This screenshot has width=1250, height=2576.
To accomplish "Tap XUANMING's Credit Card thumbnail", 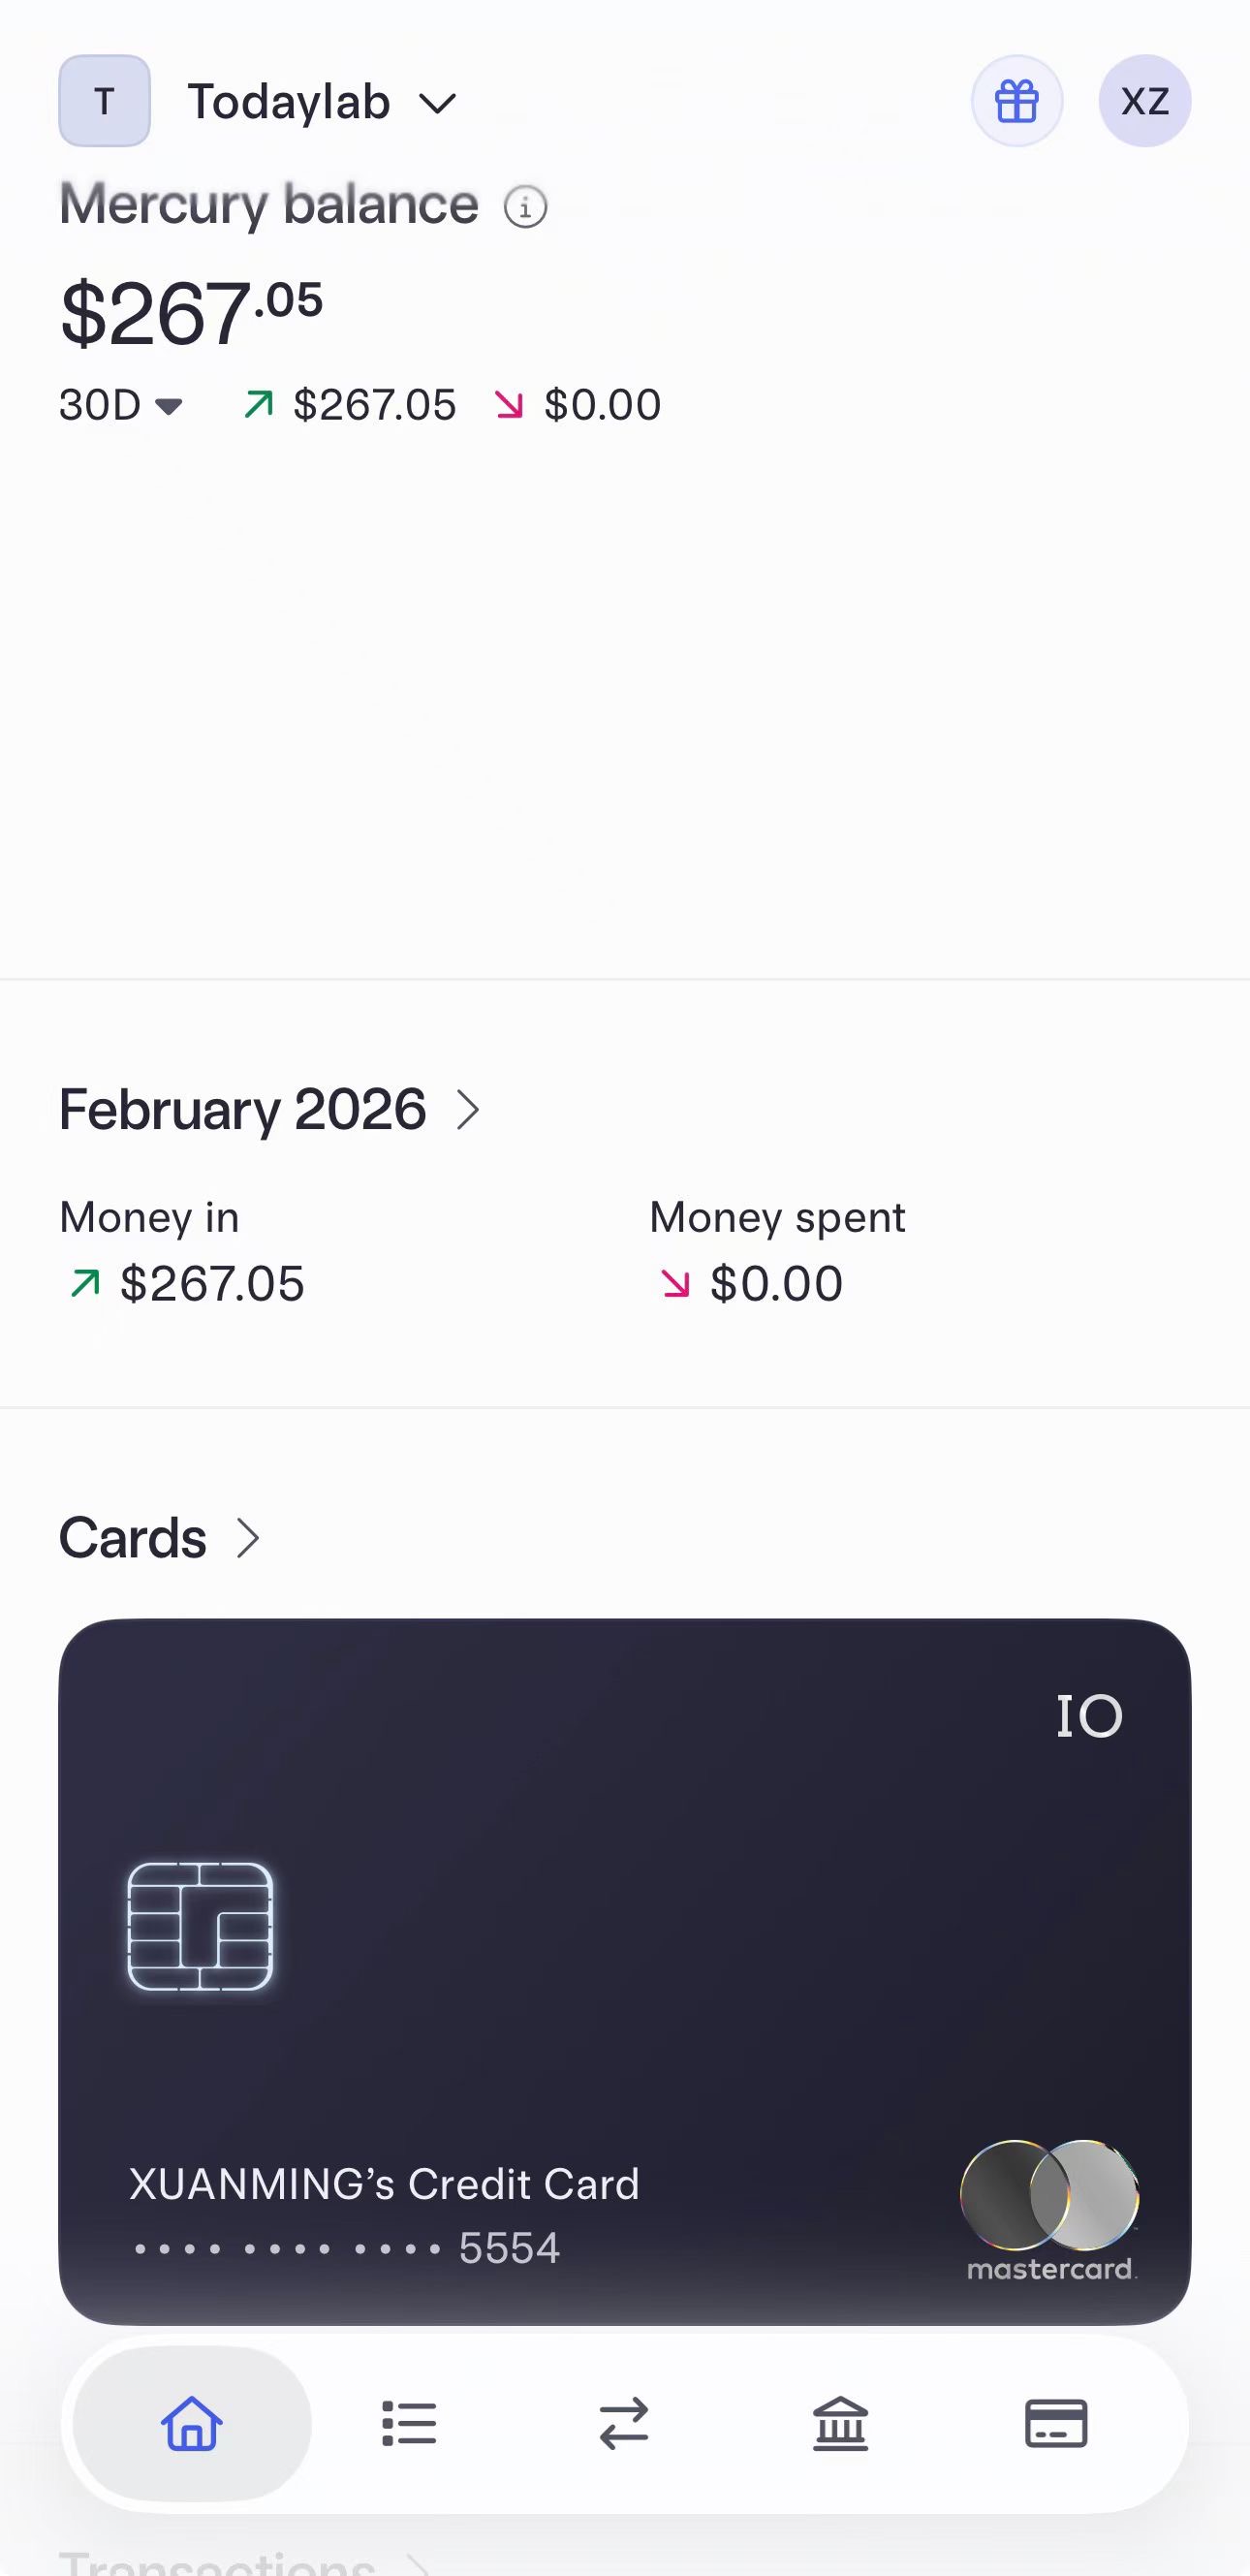I will [624, 1970].
